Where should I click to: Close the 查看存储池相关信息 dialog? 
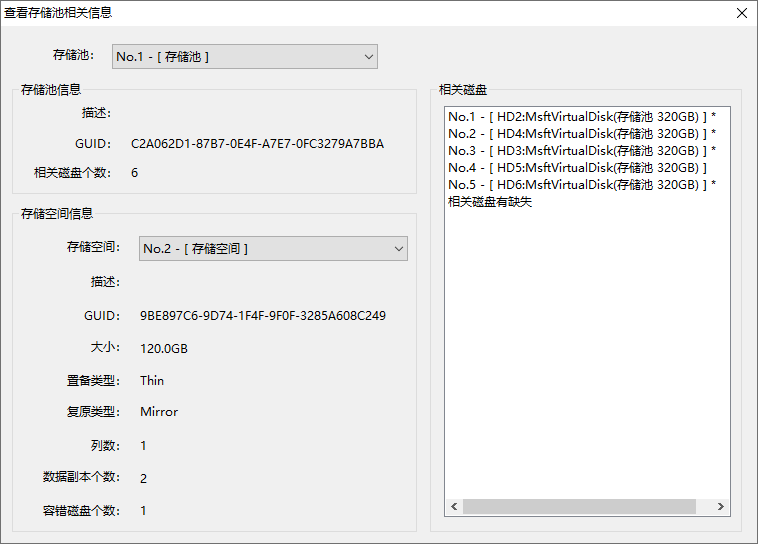[x=742, y=13]
